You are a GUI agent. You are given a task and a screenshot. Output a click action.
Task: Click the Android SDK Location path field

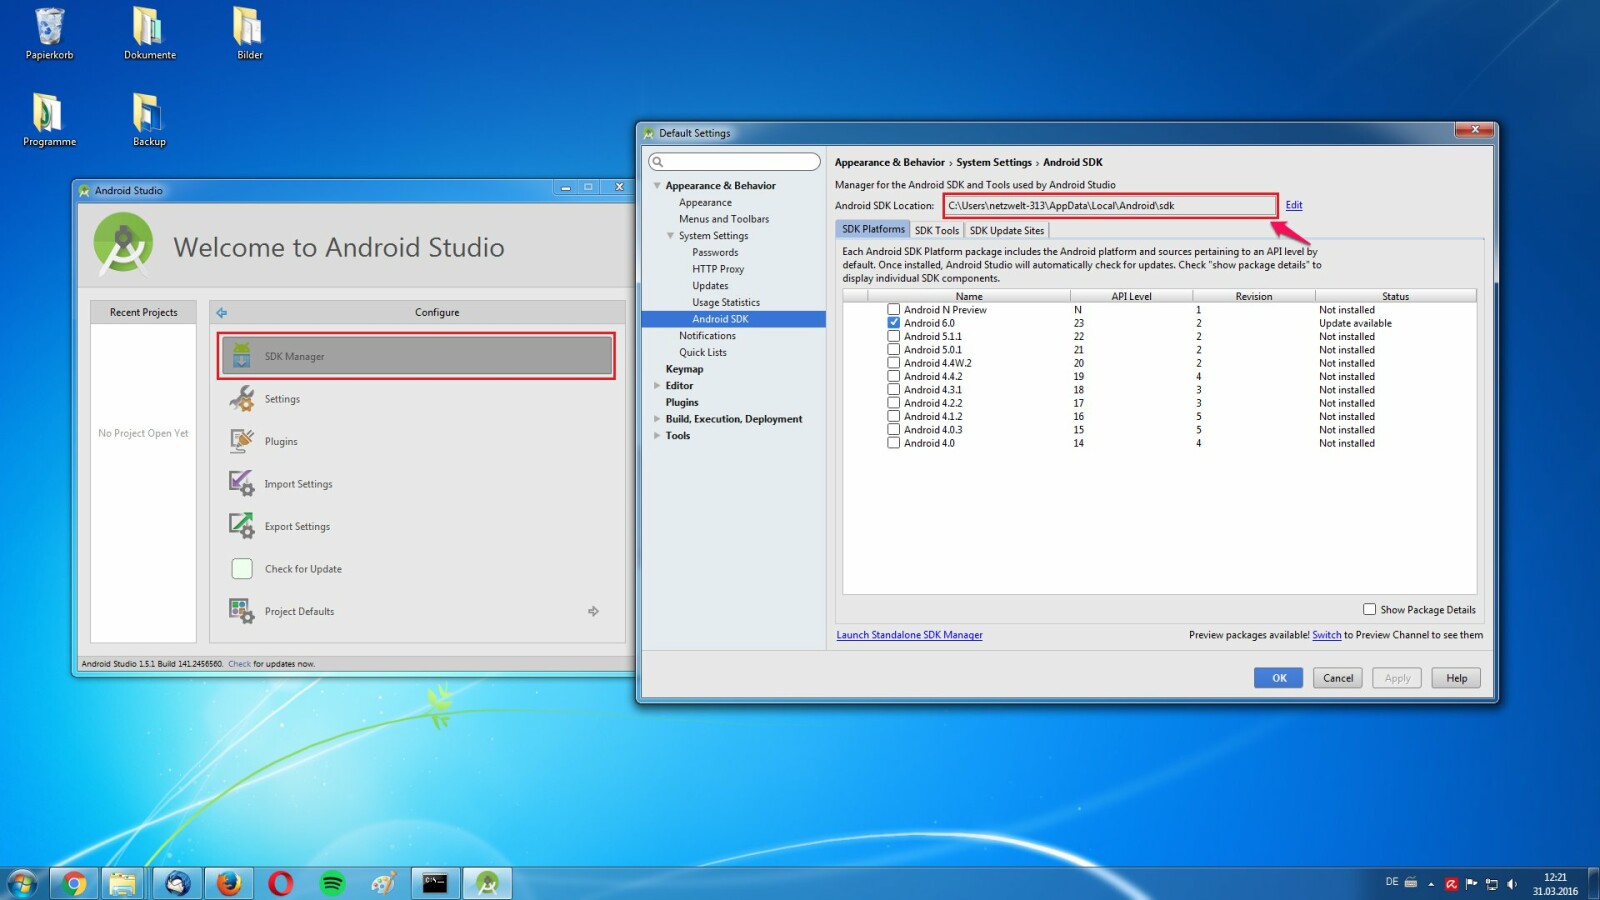tap(1110, 205)
